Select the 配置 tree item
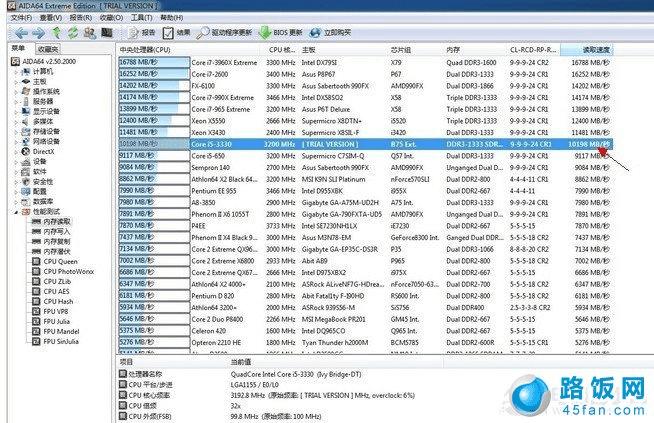Viewport: 654px width, 423px height. pyautogui.click(x=34, y=191)
